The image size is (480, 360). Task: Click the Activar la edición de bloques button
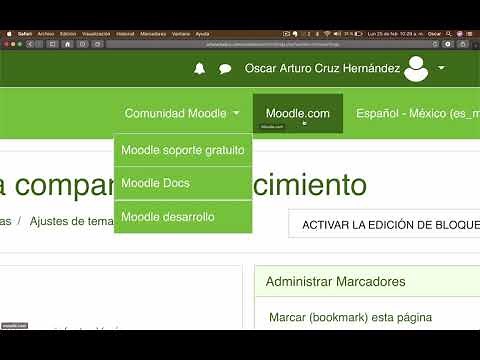click(384, 224)
